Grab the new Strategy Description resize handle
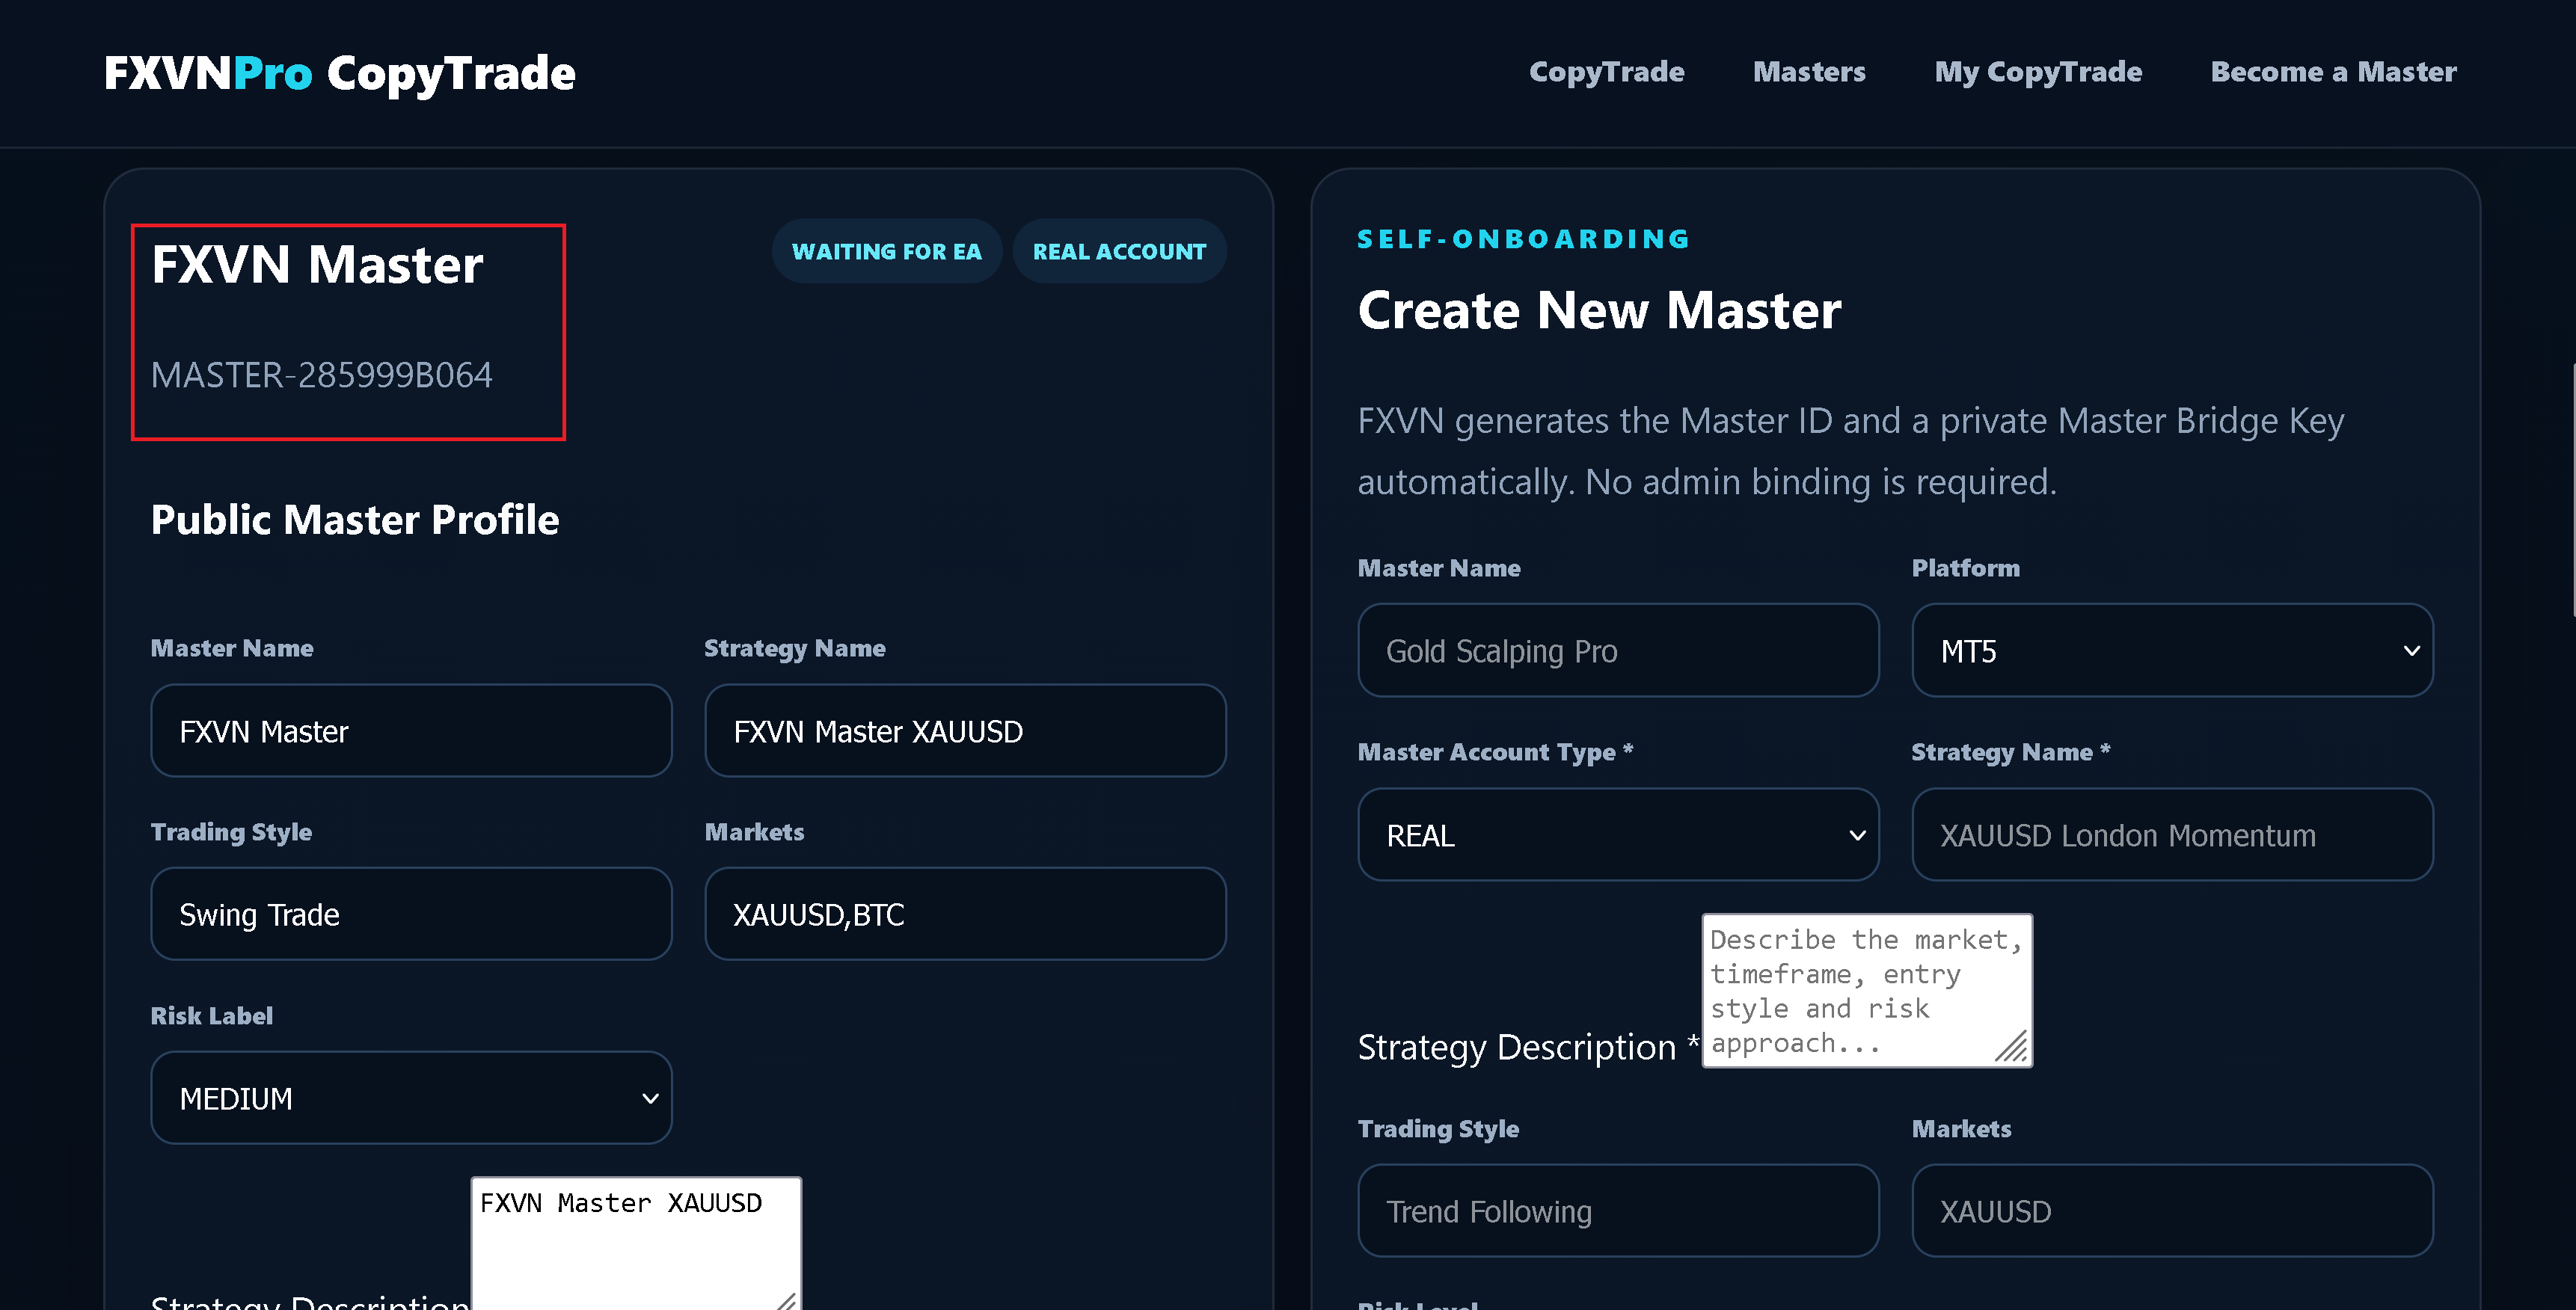This screenshot has height=1310, width=2576. coord(2013,1048)
